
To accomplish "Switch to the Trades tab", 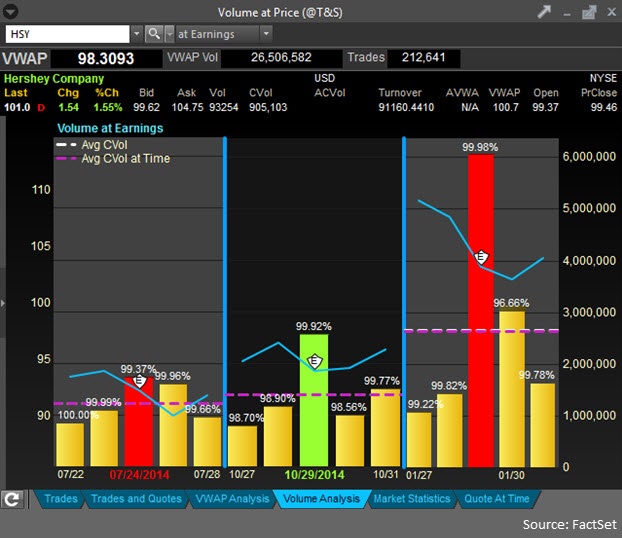I will tap(61, 499).
